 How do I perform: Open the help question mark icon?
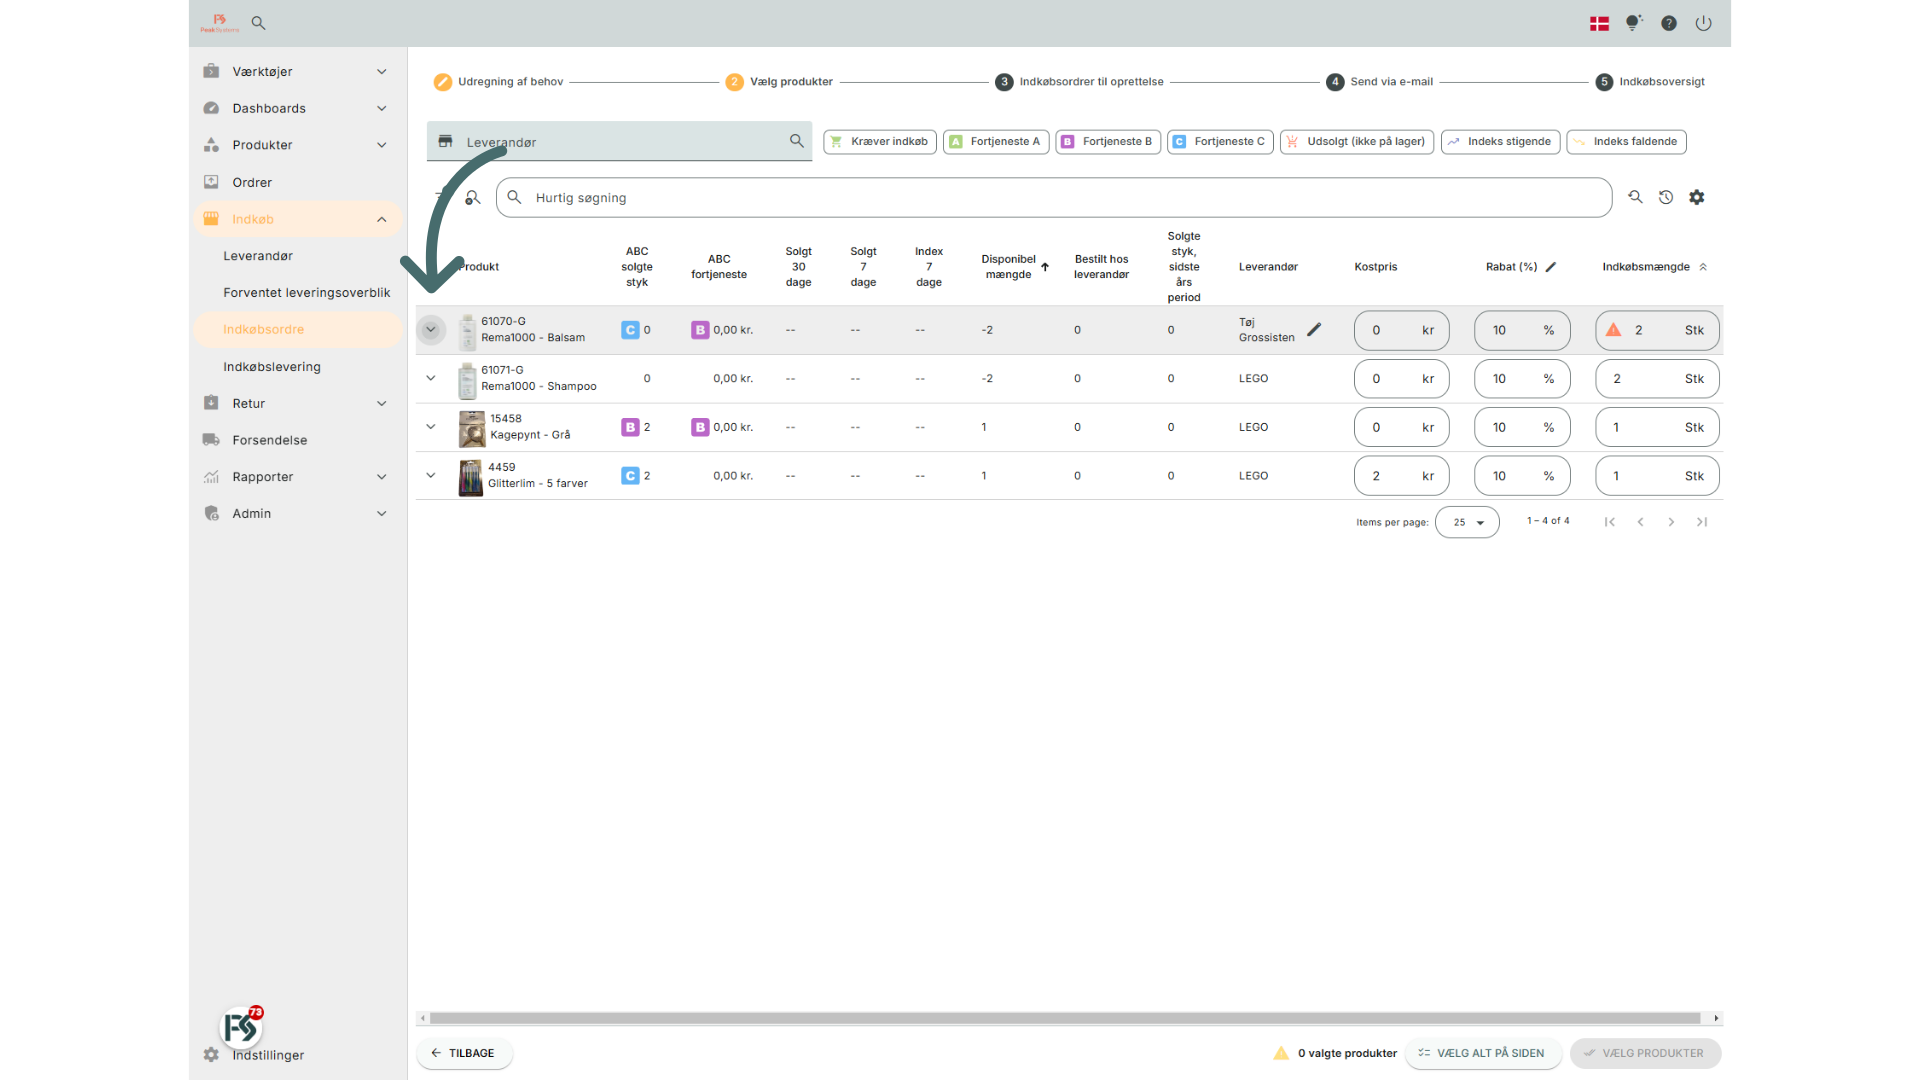click(x=1669, y=23)
